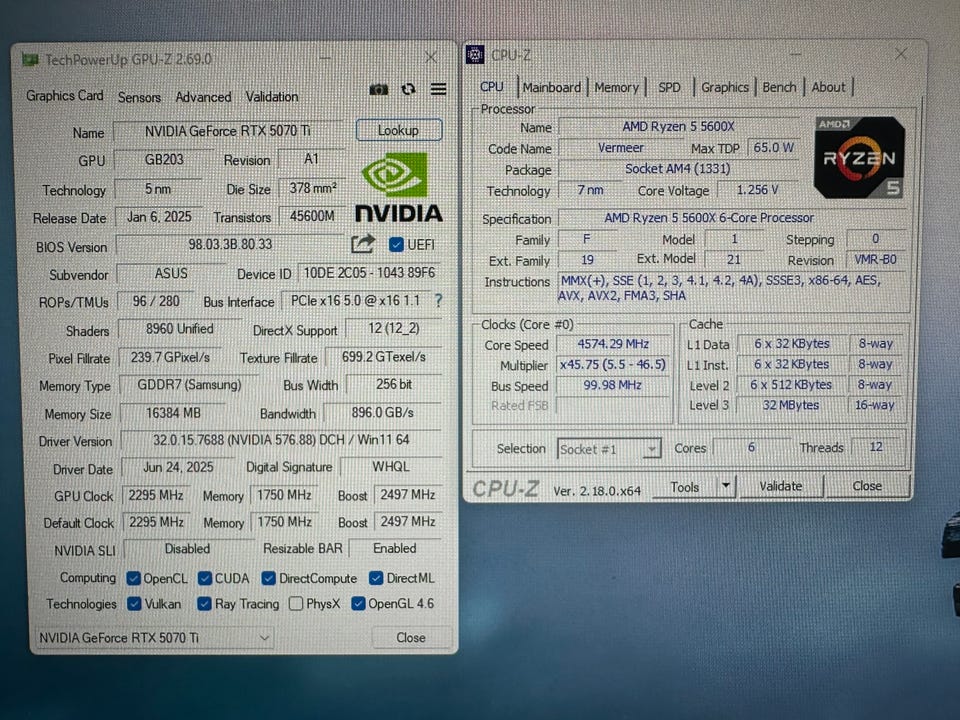960x720 pixels.
Task: Click the Bus Interface question mark
Action: (438, 301)
